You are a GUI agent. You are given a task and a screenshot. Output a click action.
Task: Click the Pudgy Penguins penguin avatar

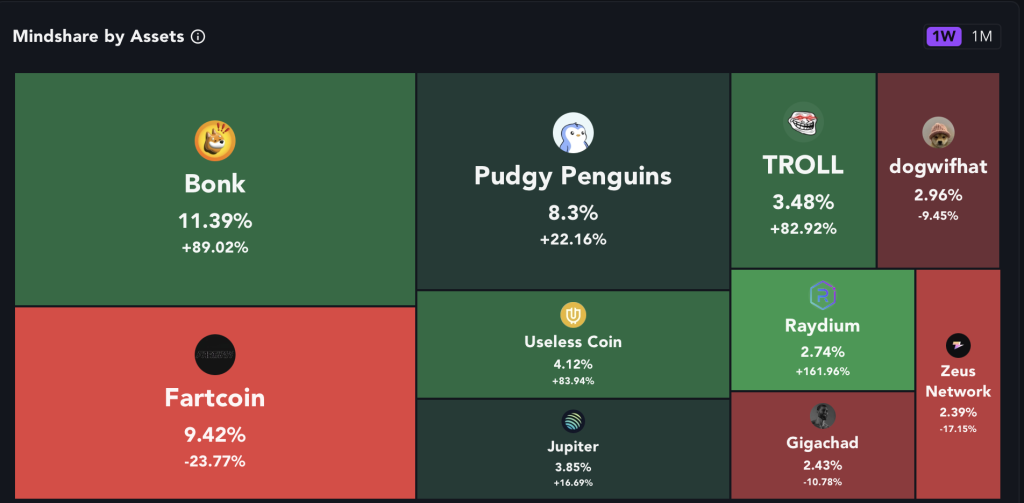coord(573,133)
